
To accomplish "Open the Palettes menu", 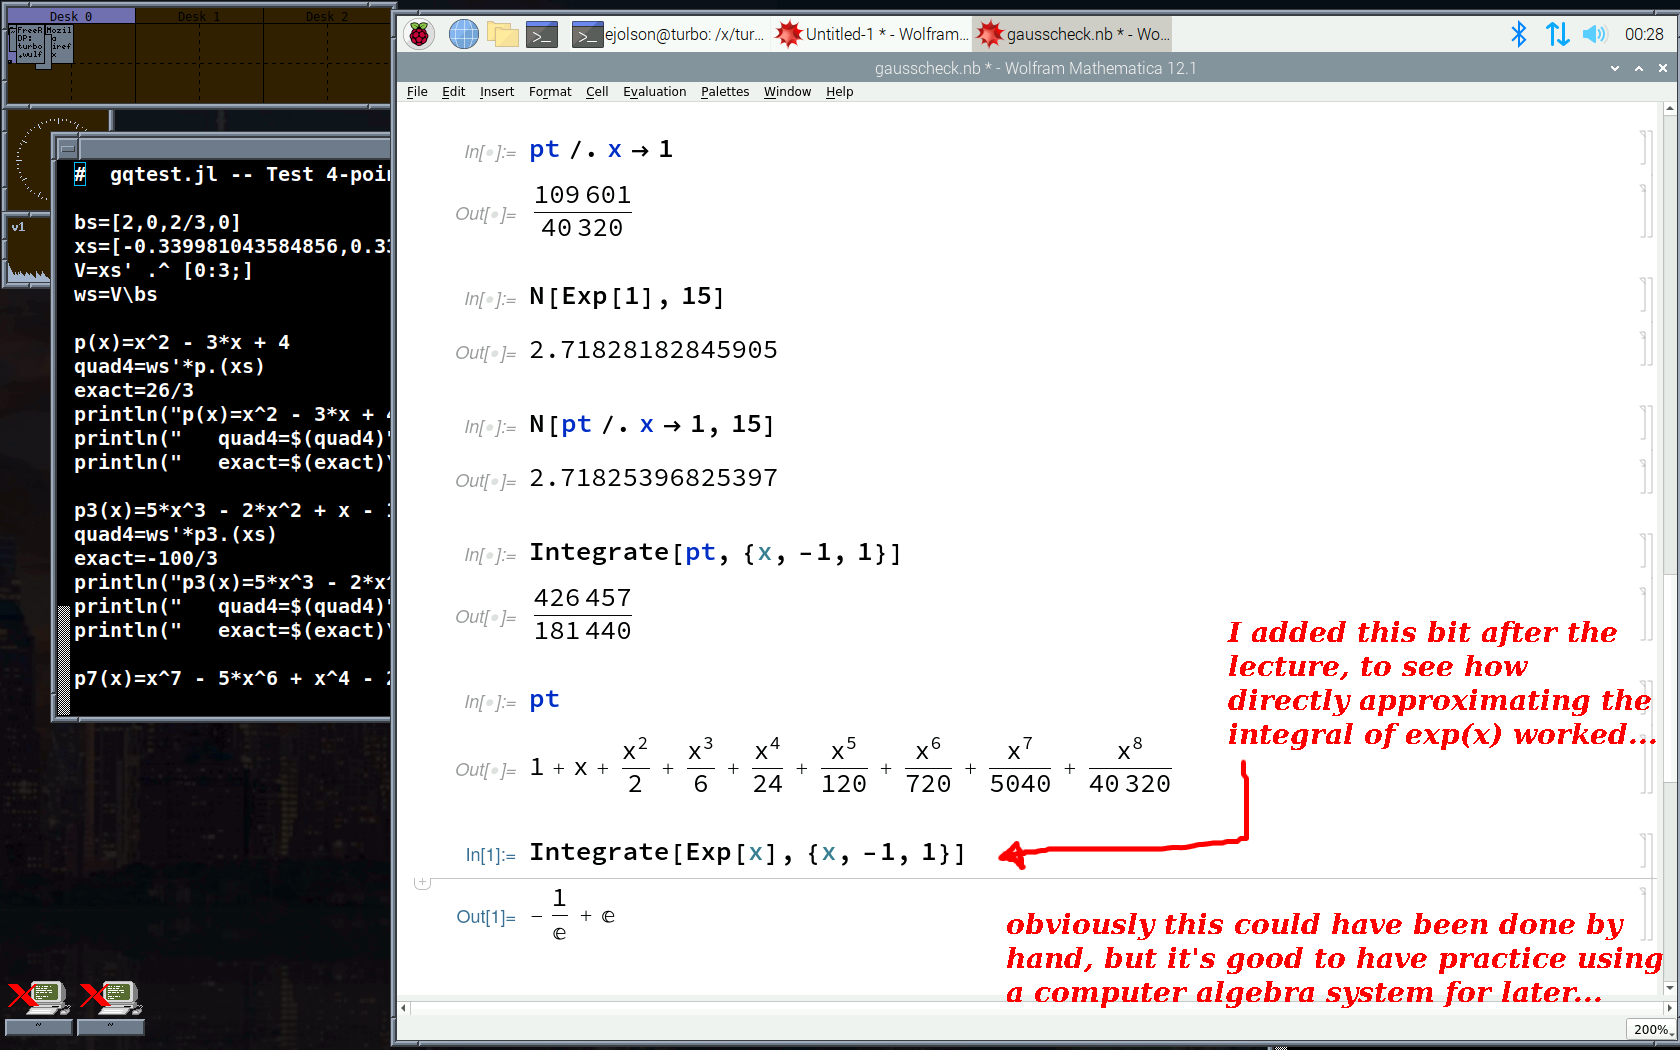I will point(724,92).
